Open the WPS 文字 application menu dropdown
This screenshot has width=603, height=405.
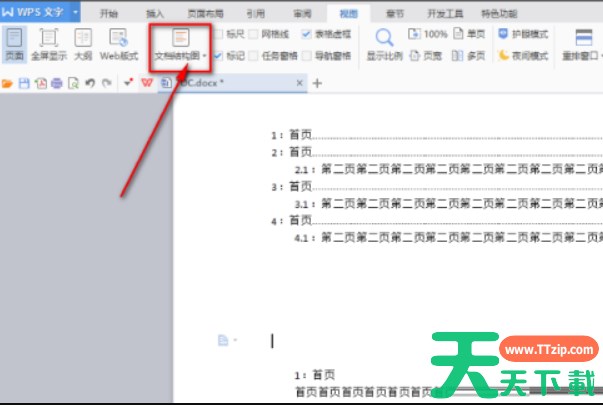pos(75,13)
